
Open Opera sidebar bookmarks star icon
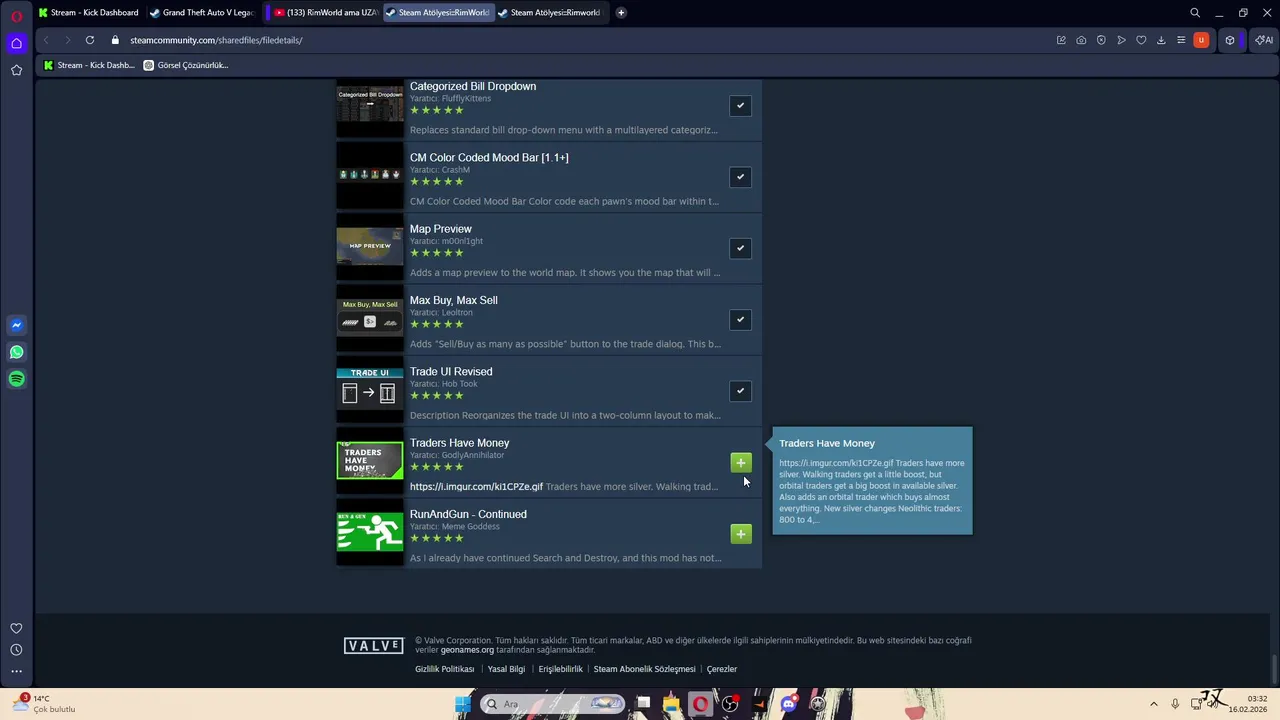point(16,70)
